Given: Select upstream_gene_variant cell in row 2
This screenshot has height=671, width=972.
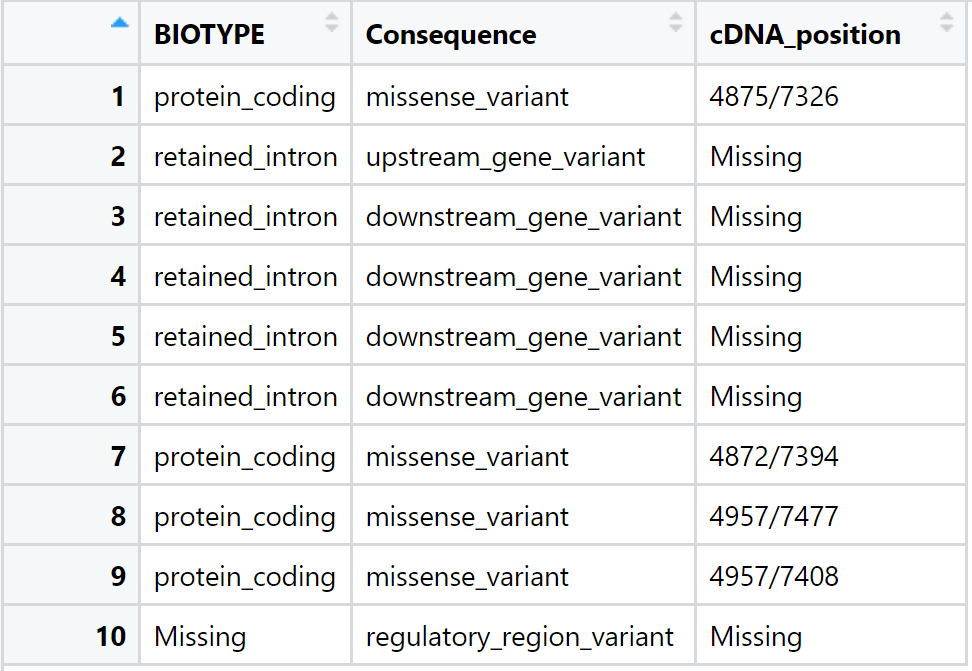Looking at the screenshot, I should coord(523,156).
